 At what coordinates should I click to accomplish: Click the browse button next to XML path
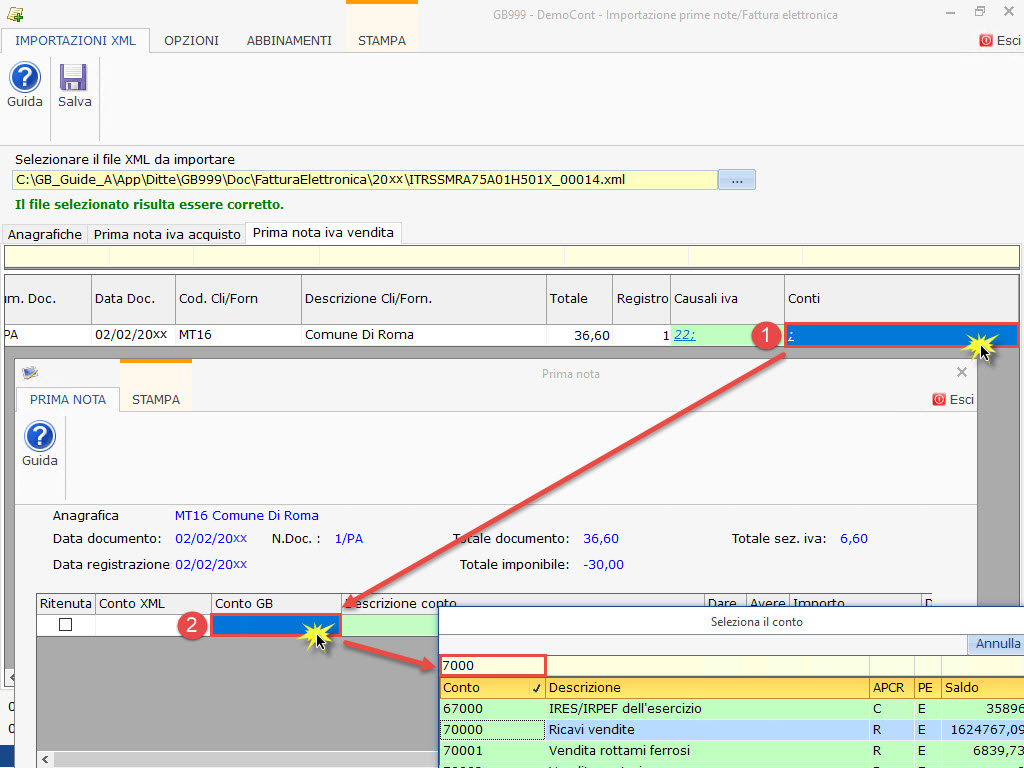737,180
